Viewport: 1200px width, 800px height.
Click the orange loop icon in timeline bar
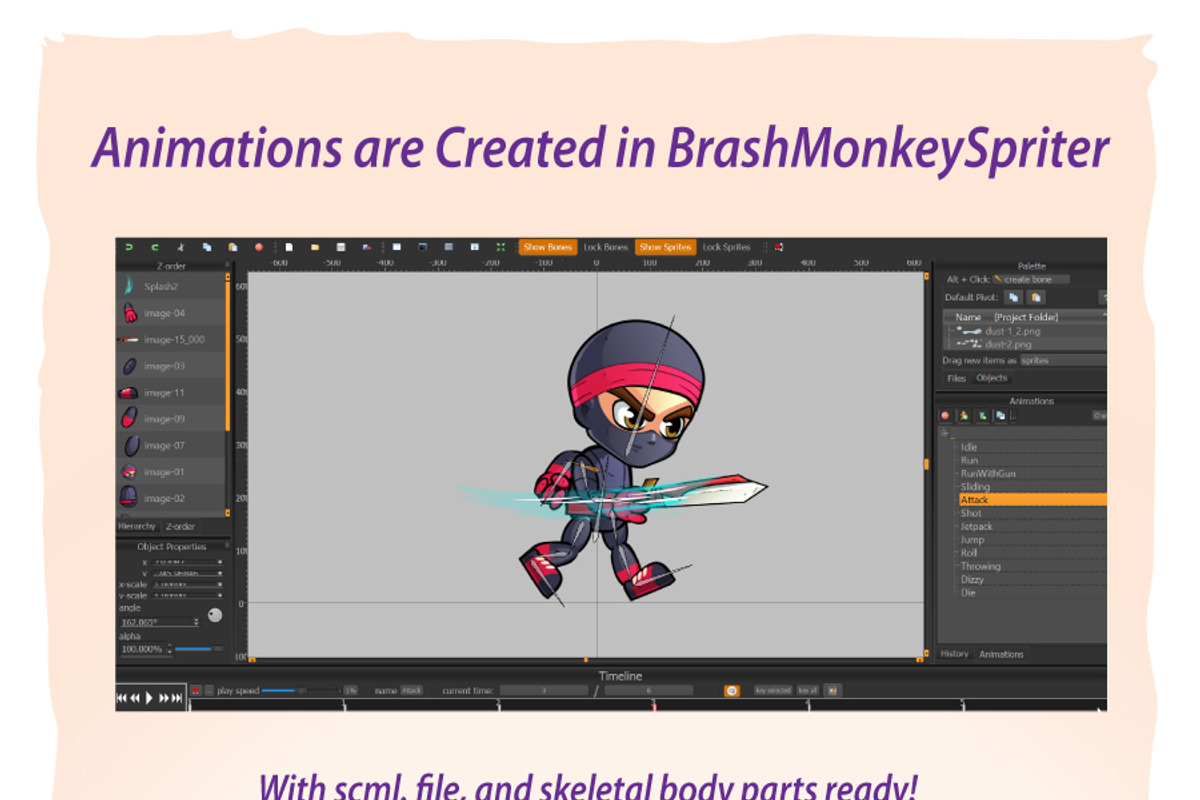[x=732, y=690]
